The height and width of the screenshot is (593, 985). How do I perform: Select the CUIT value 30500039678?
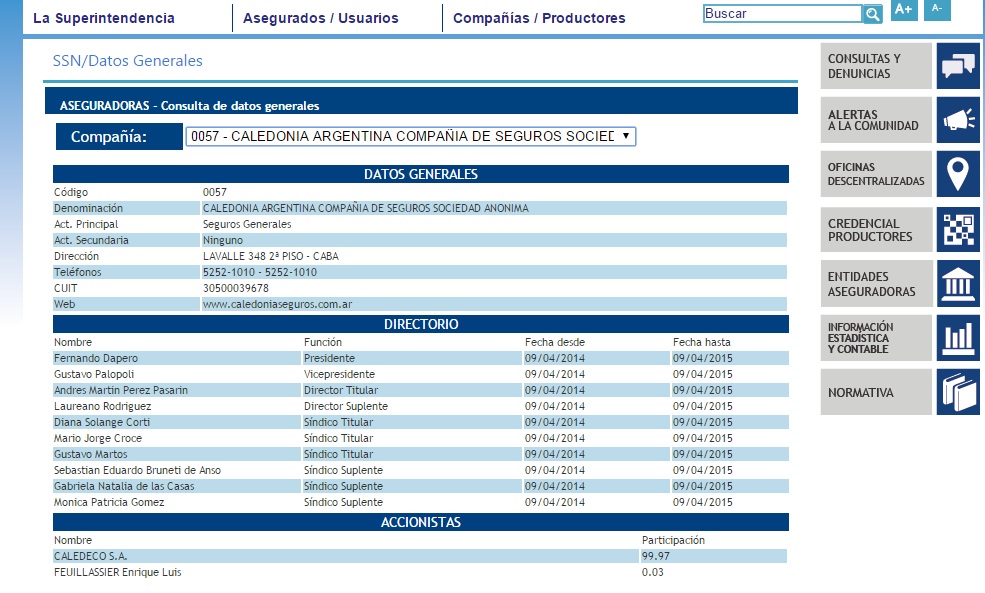point(236,288)
